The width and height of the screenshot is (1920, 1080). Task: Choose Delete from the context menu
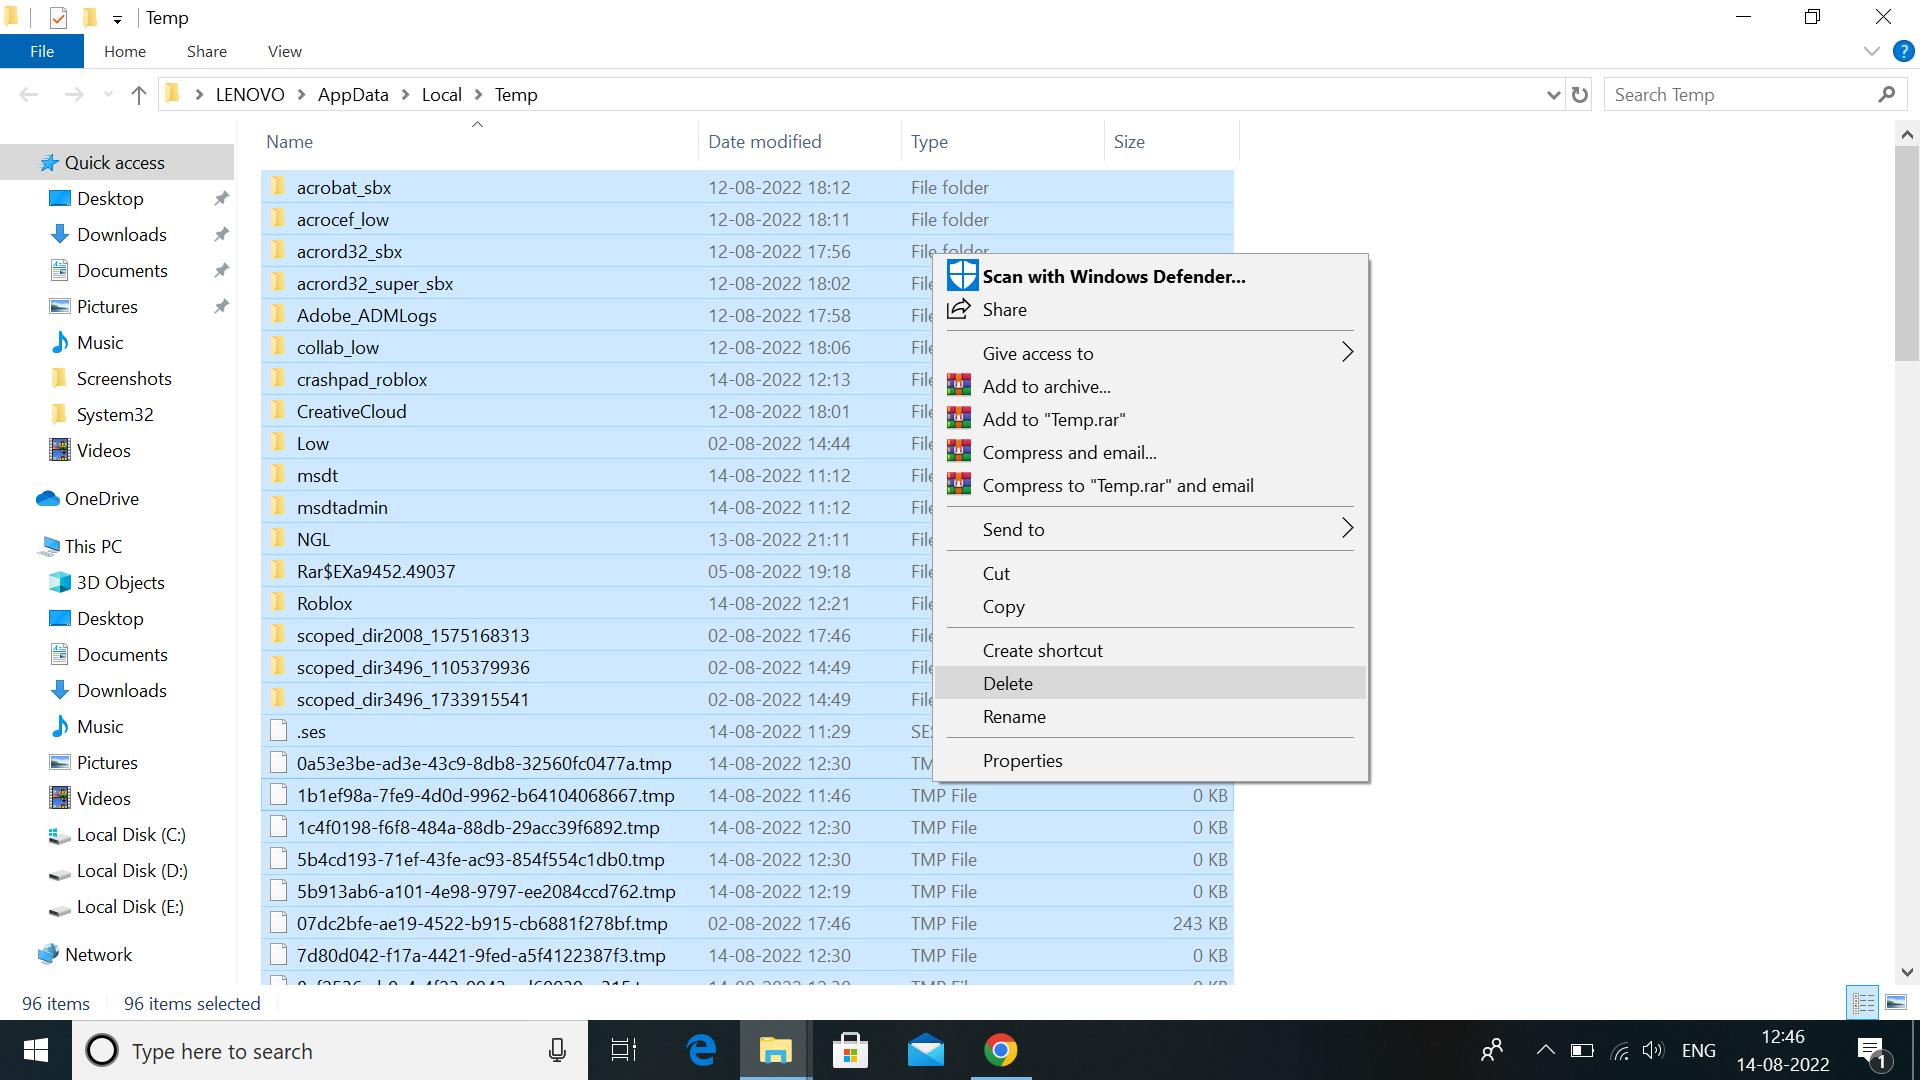[1008, 684]
